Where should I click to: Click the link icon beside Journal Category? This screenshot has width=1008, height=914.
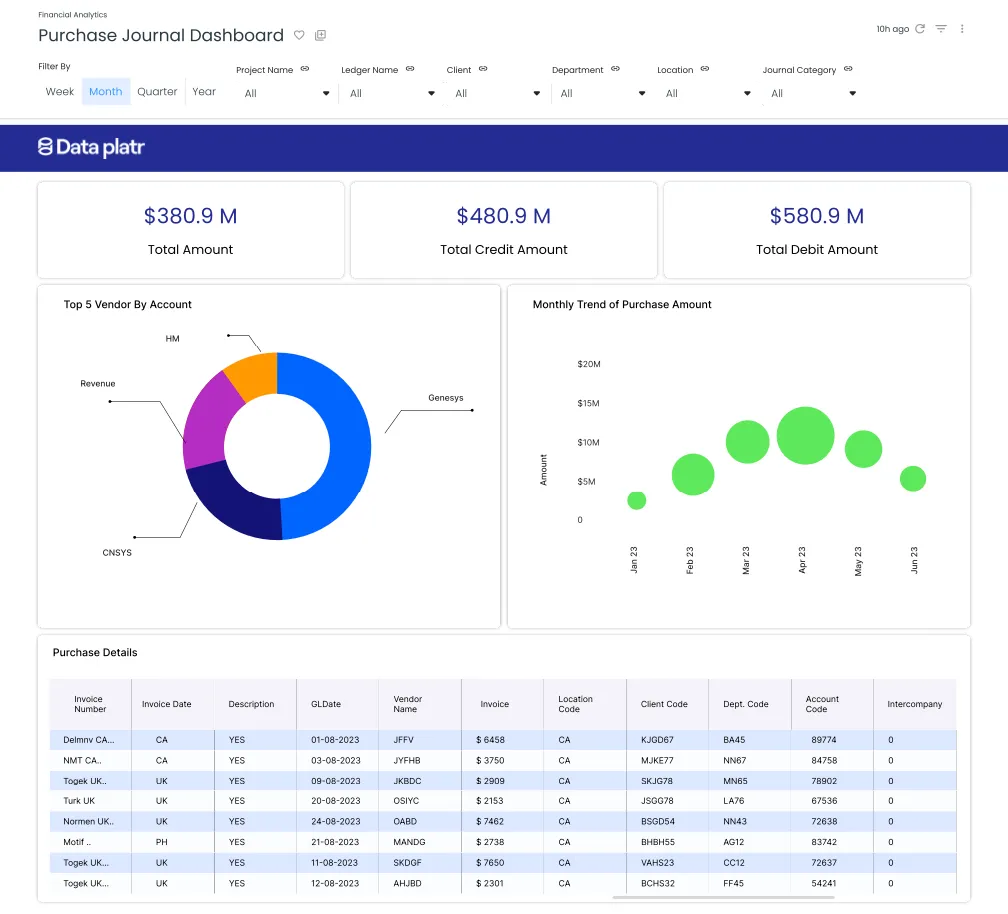[x=848, y=69]
